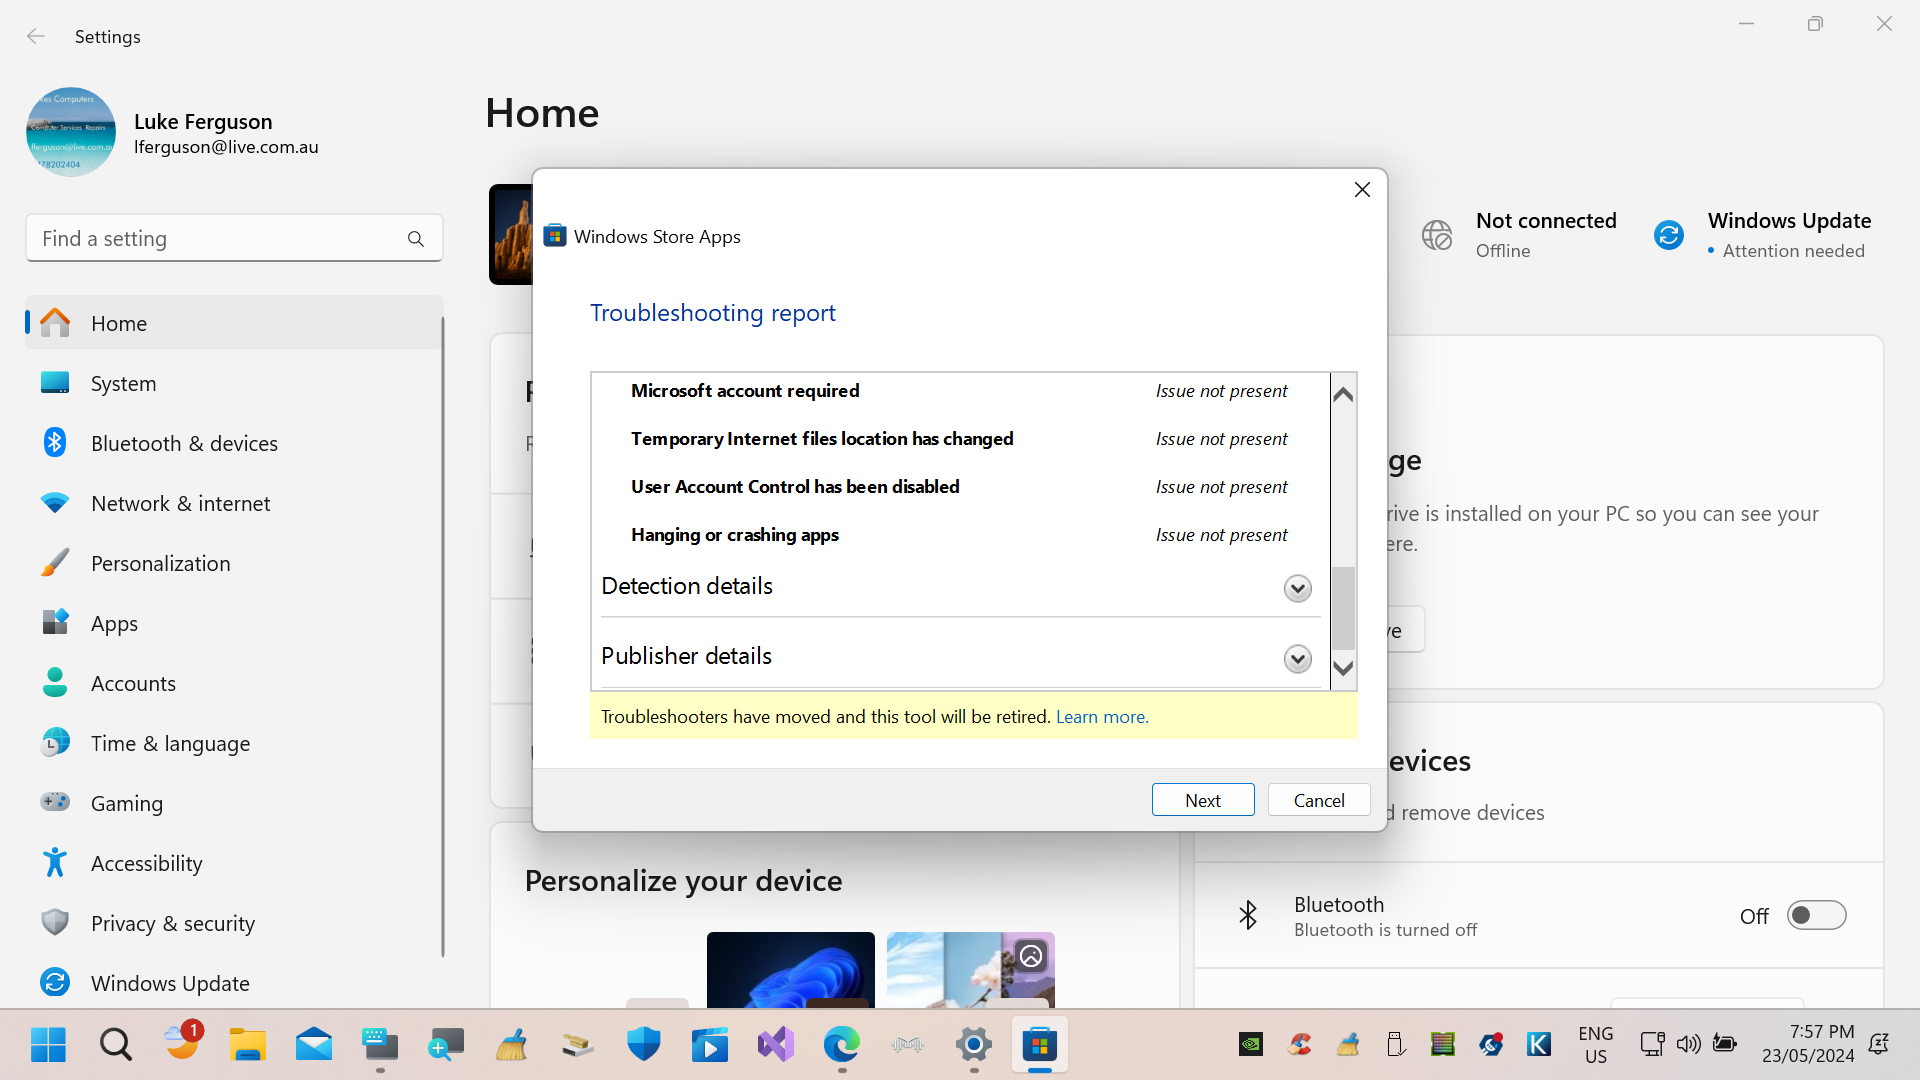
Task: Expand Detection details section
Action: pos(1297,588)
